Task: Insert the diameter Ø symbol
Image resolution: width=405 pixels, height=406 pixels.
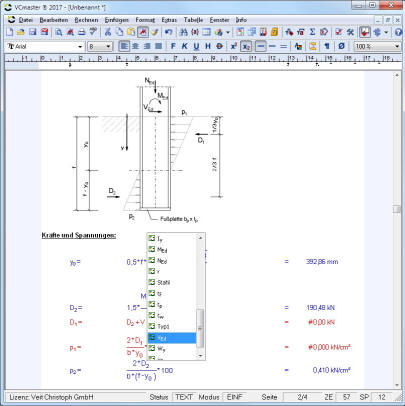Action: click(x=341, y=46)
